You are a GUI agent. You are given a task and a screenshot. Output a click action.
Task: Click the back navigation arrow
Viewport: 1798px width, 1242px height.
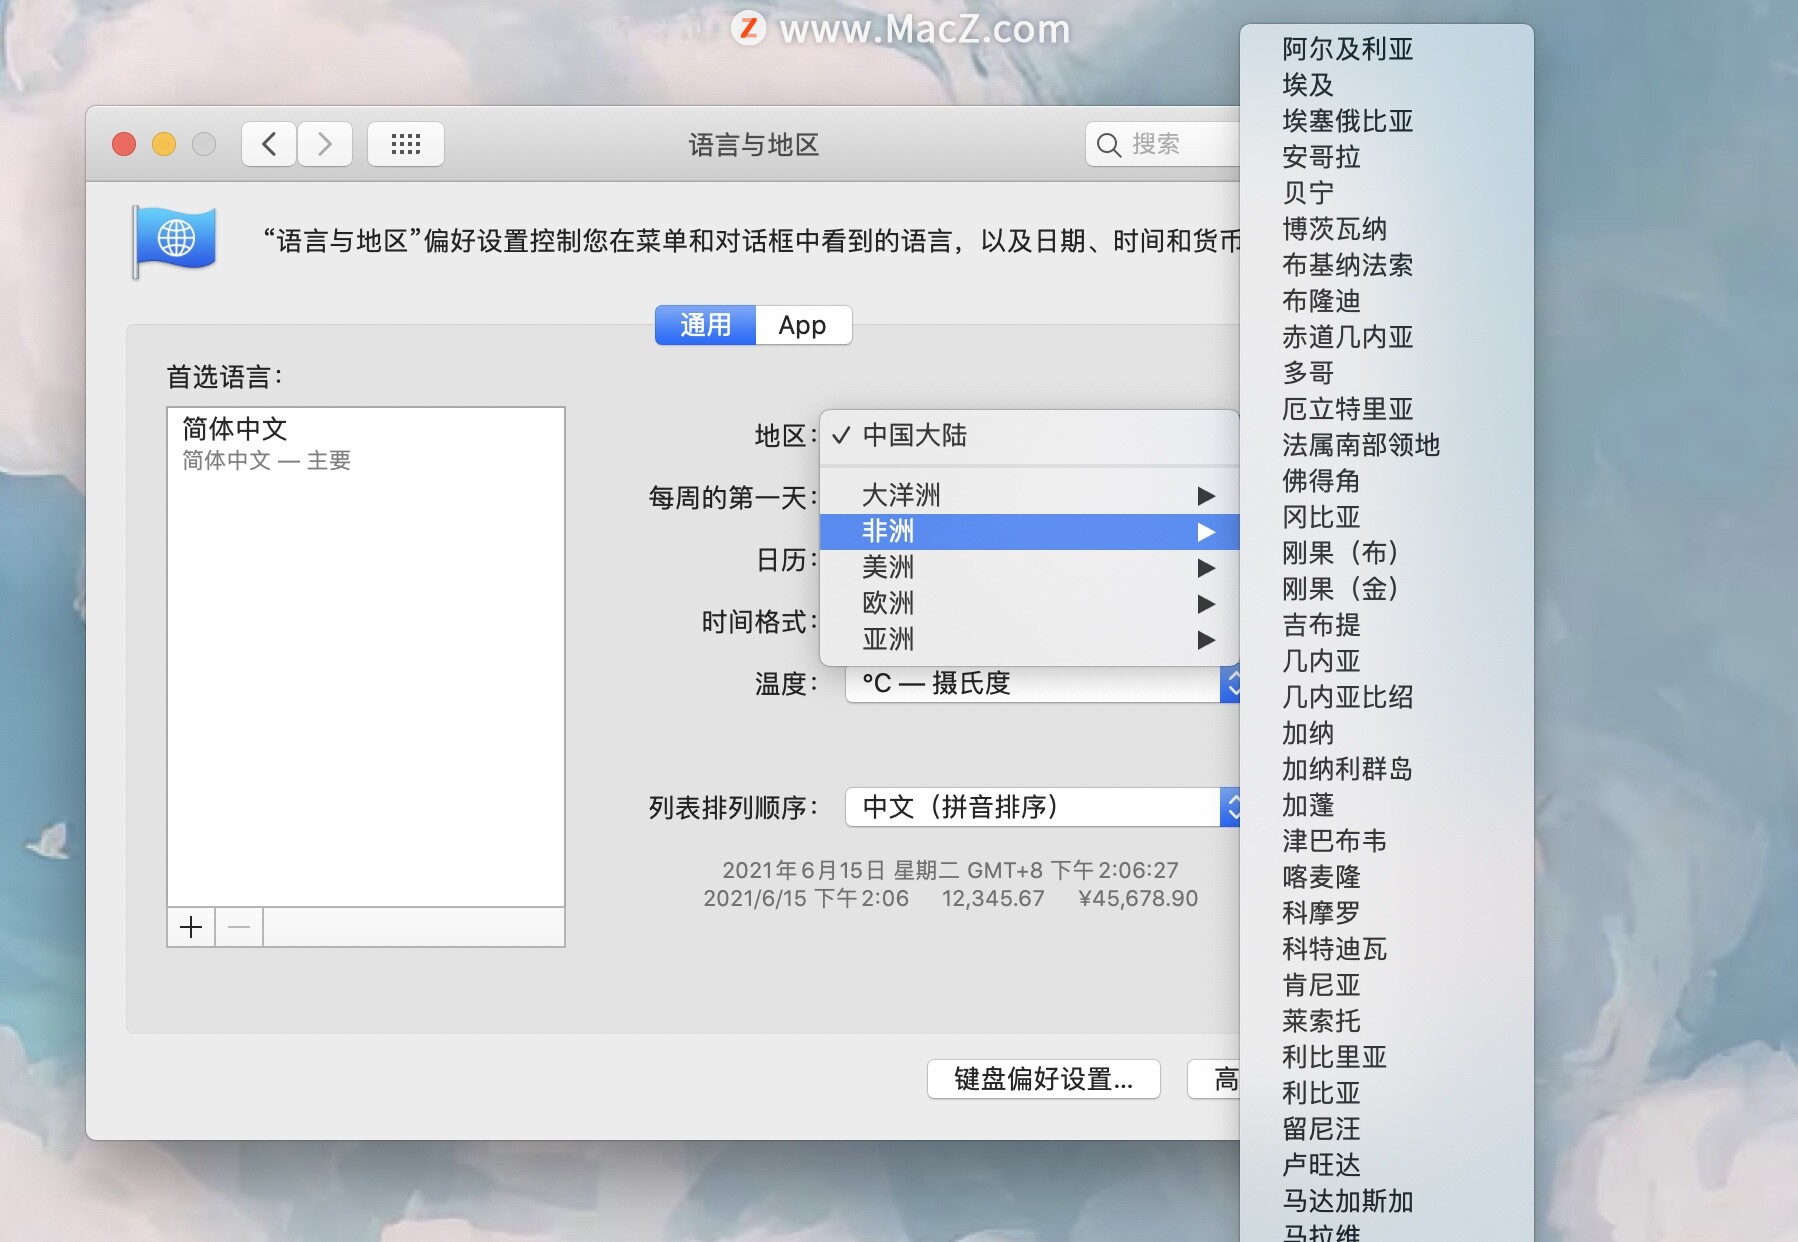[268, 144]
